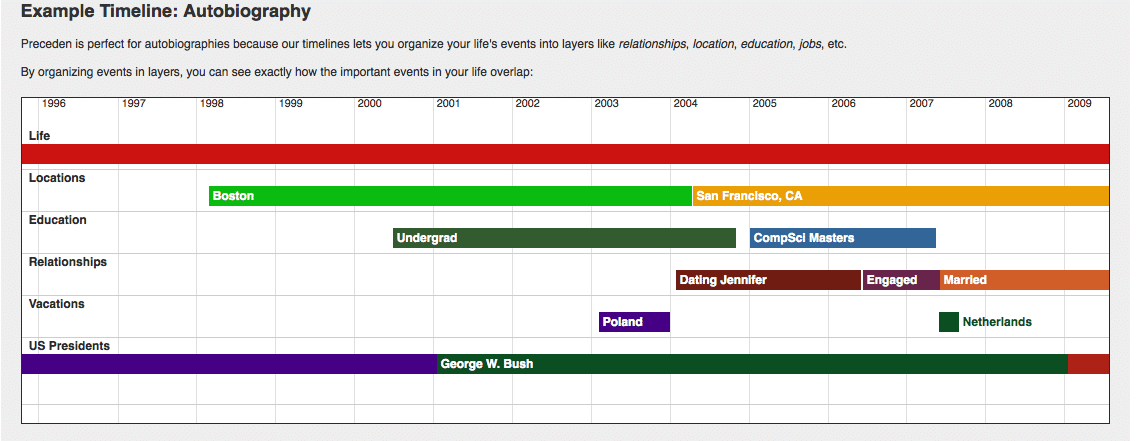1143x441 pixels.
Task: Select the George W. Bush bar
Action: tap(751, 364)
